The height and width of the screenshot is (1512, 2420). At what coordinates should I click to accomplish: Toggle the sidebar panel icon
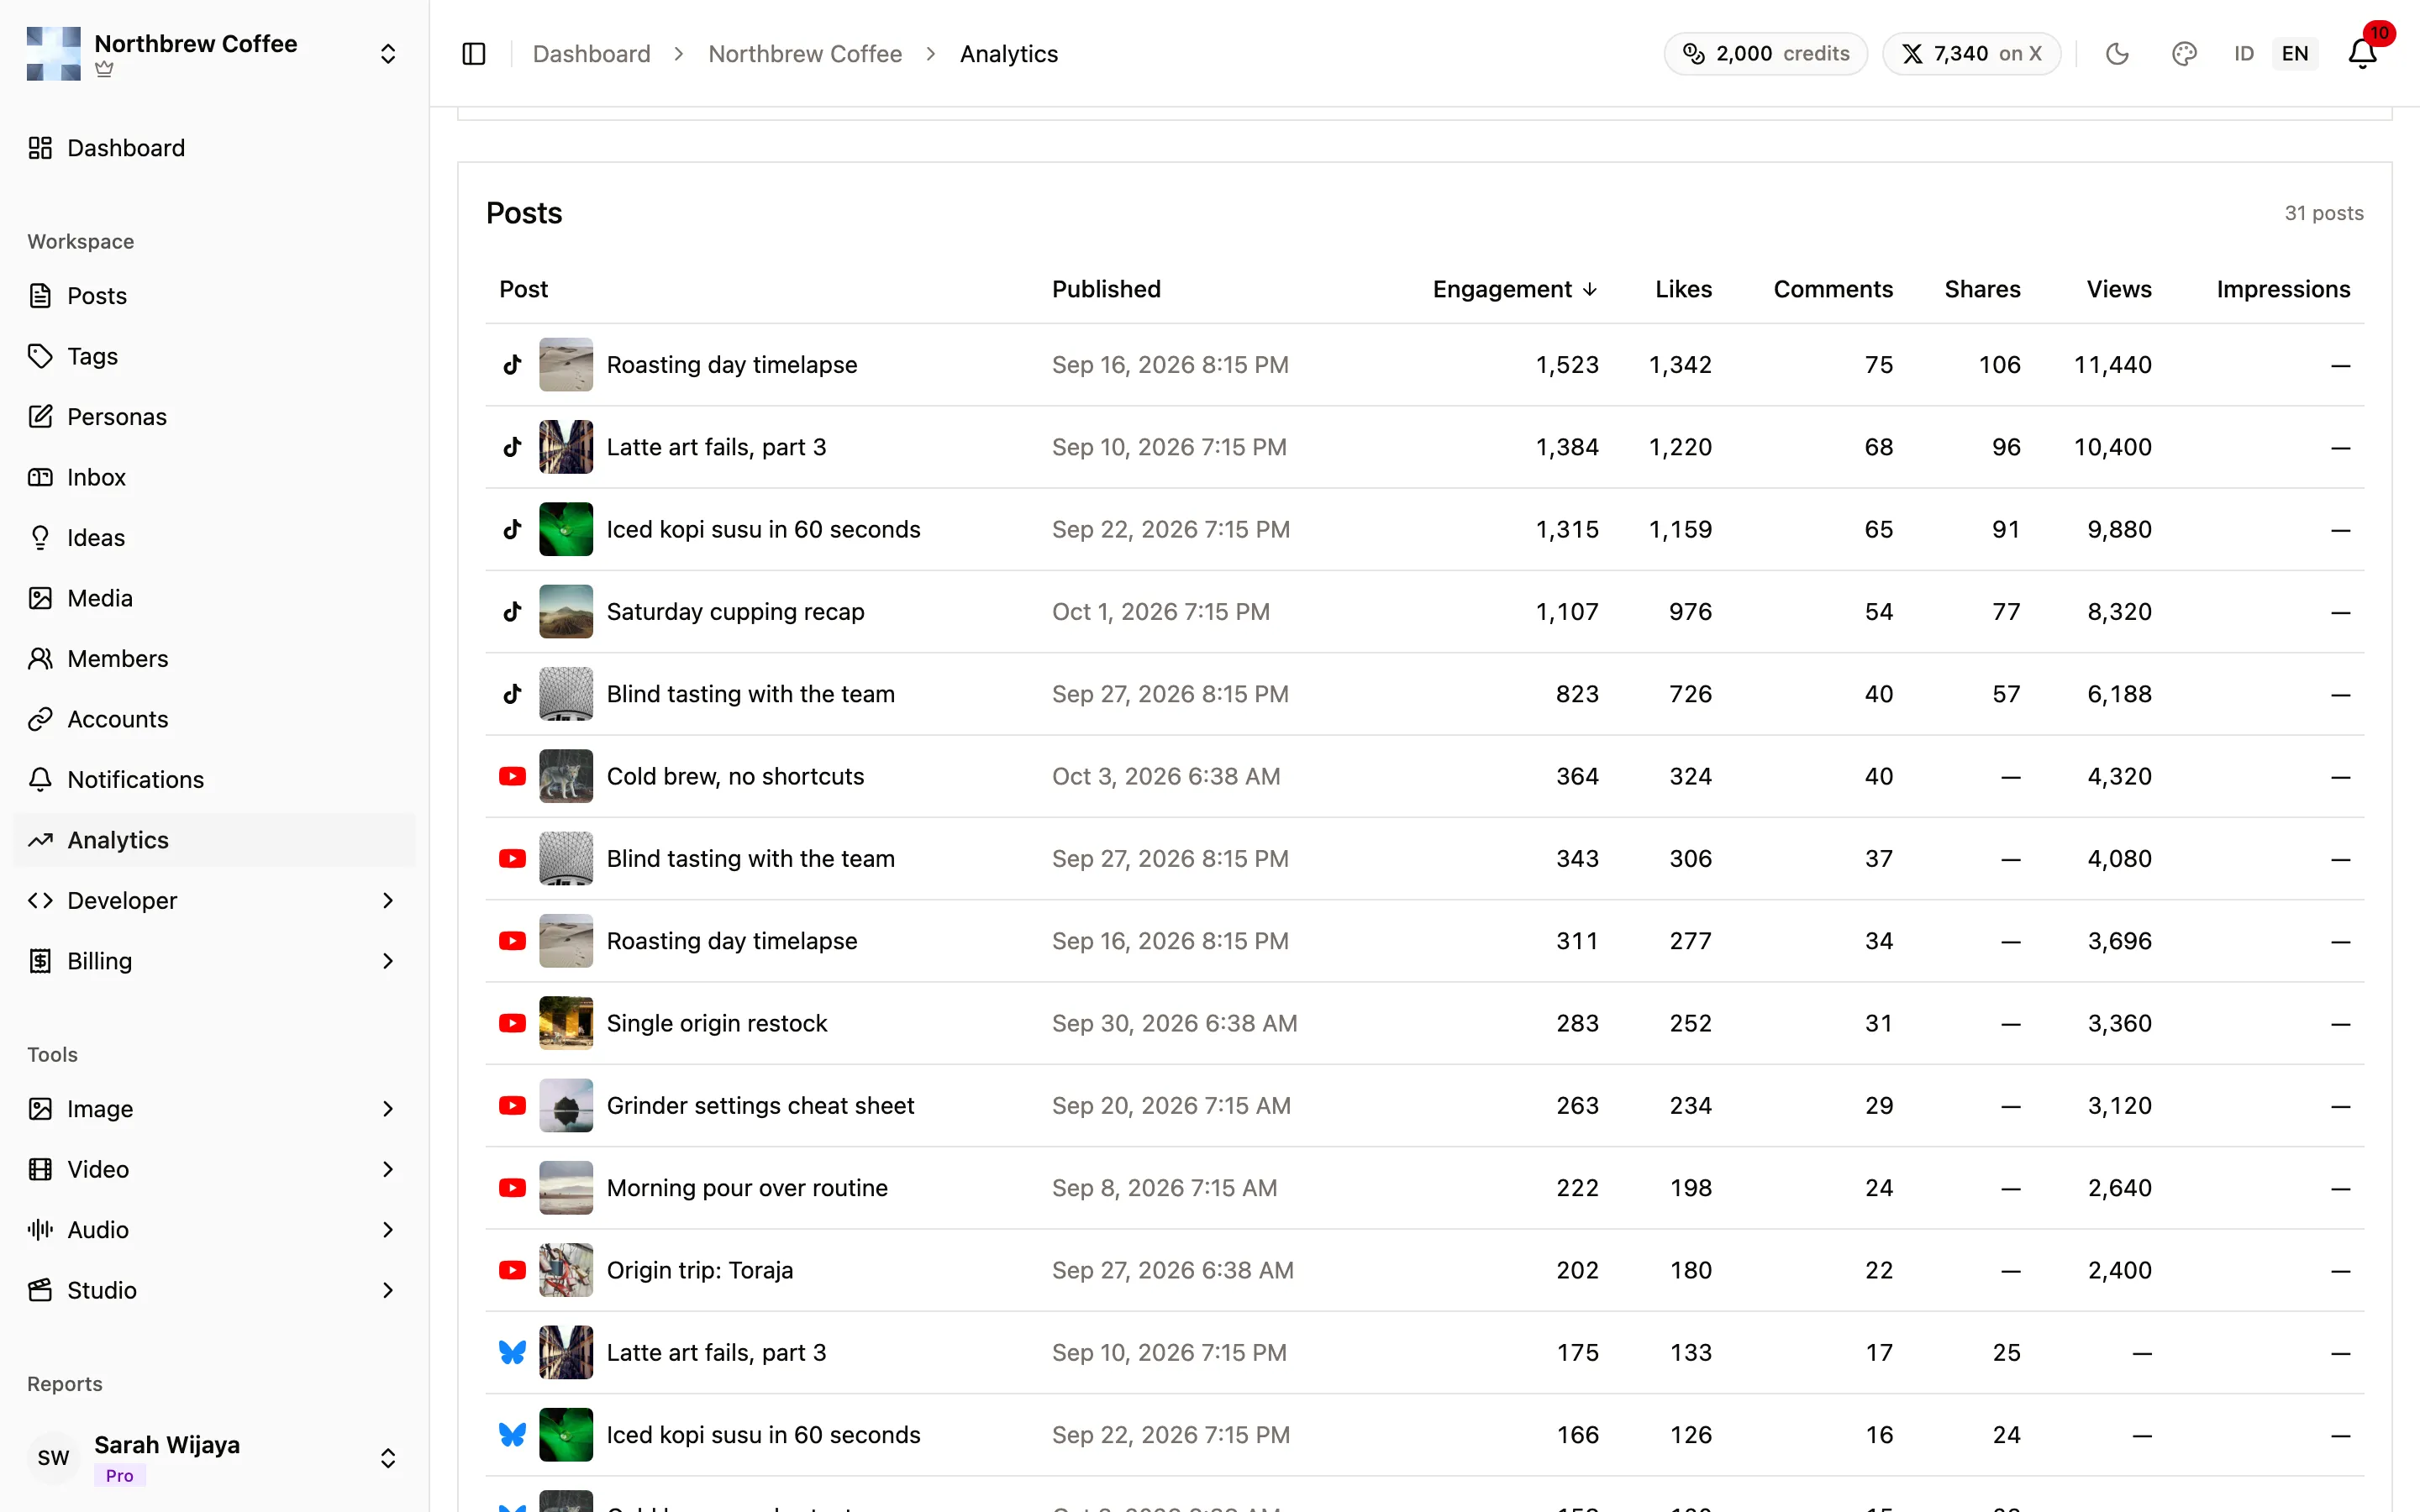(474, 54)
